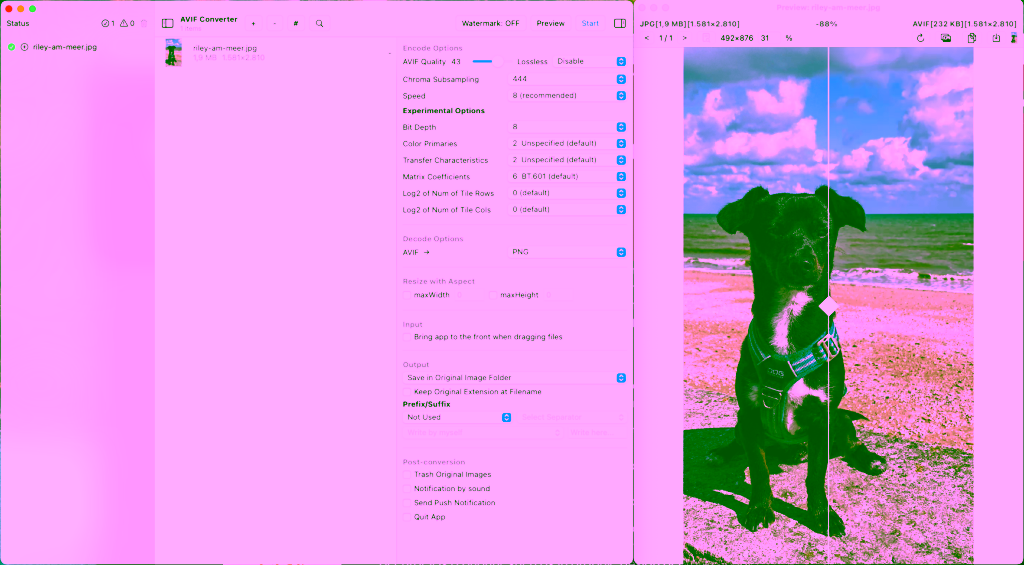Viewport: 1024px width, 565px height.
Task: Open the Bit Depth dropdown
Action: [567, 127]
